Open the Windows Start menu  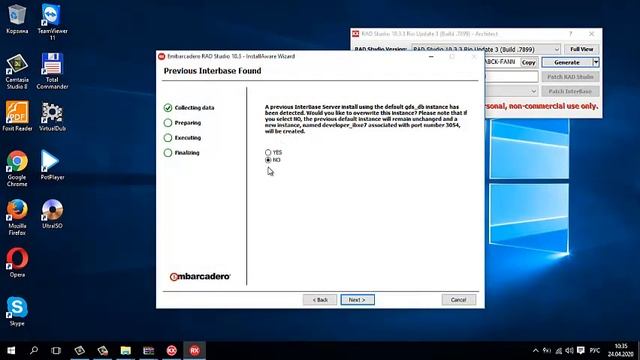pos(11,350)
